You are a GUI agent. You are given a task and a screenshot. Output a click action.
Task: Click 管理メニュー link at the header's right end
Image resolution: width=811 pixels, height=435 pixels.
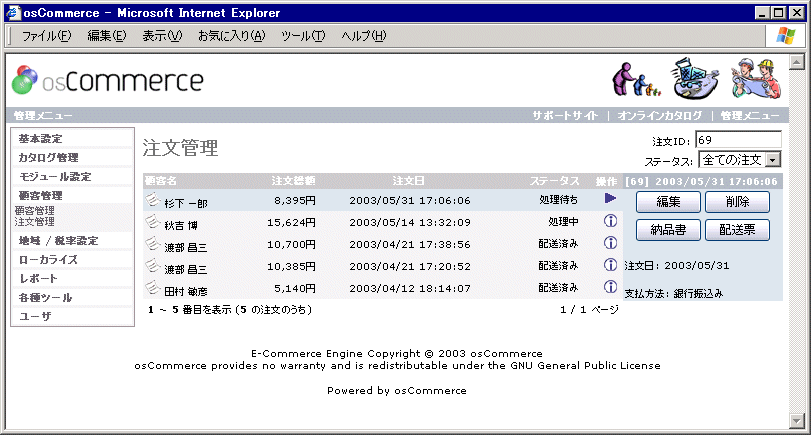[x=750, y=115]
